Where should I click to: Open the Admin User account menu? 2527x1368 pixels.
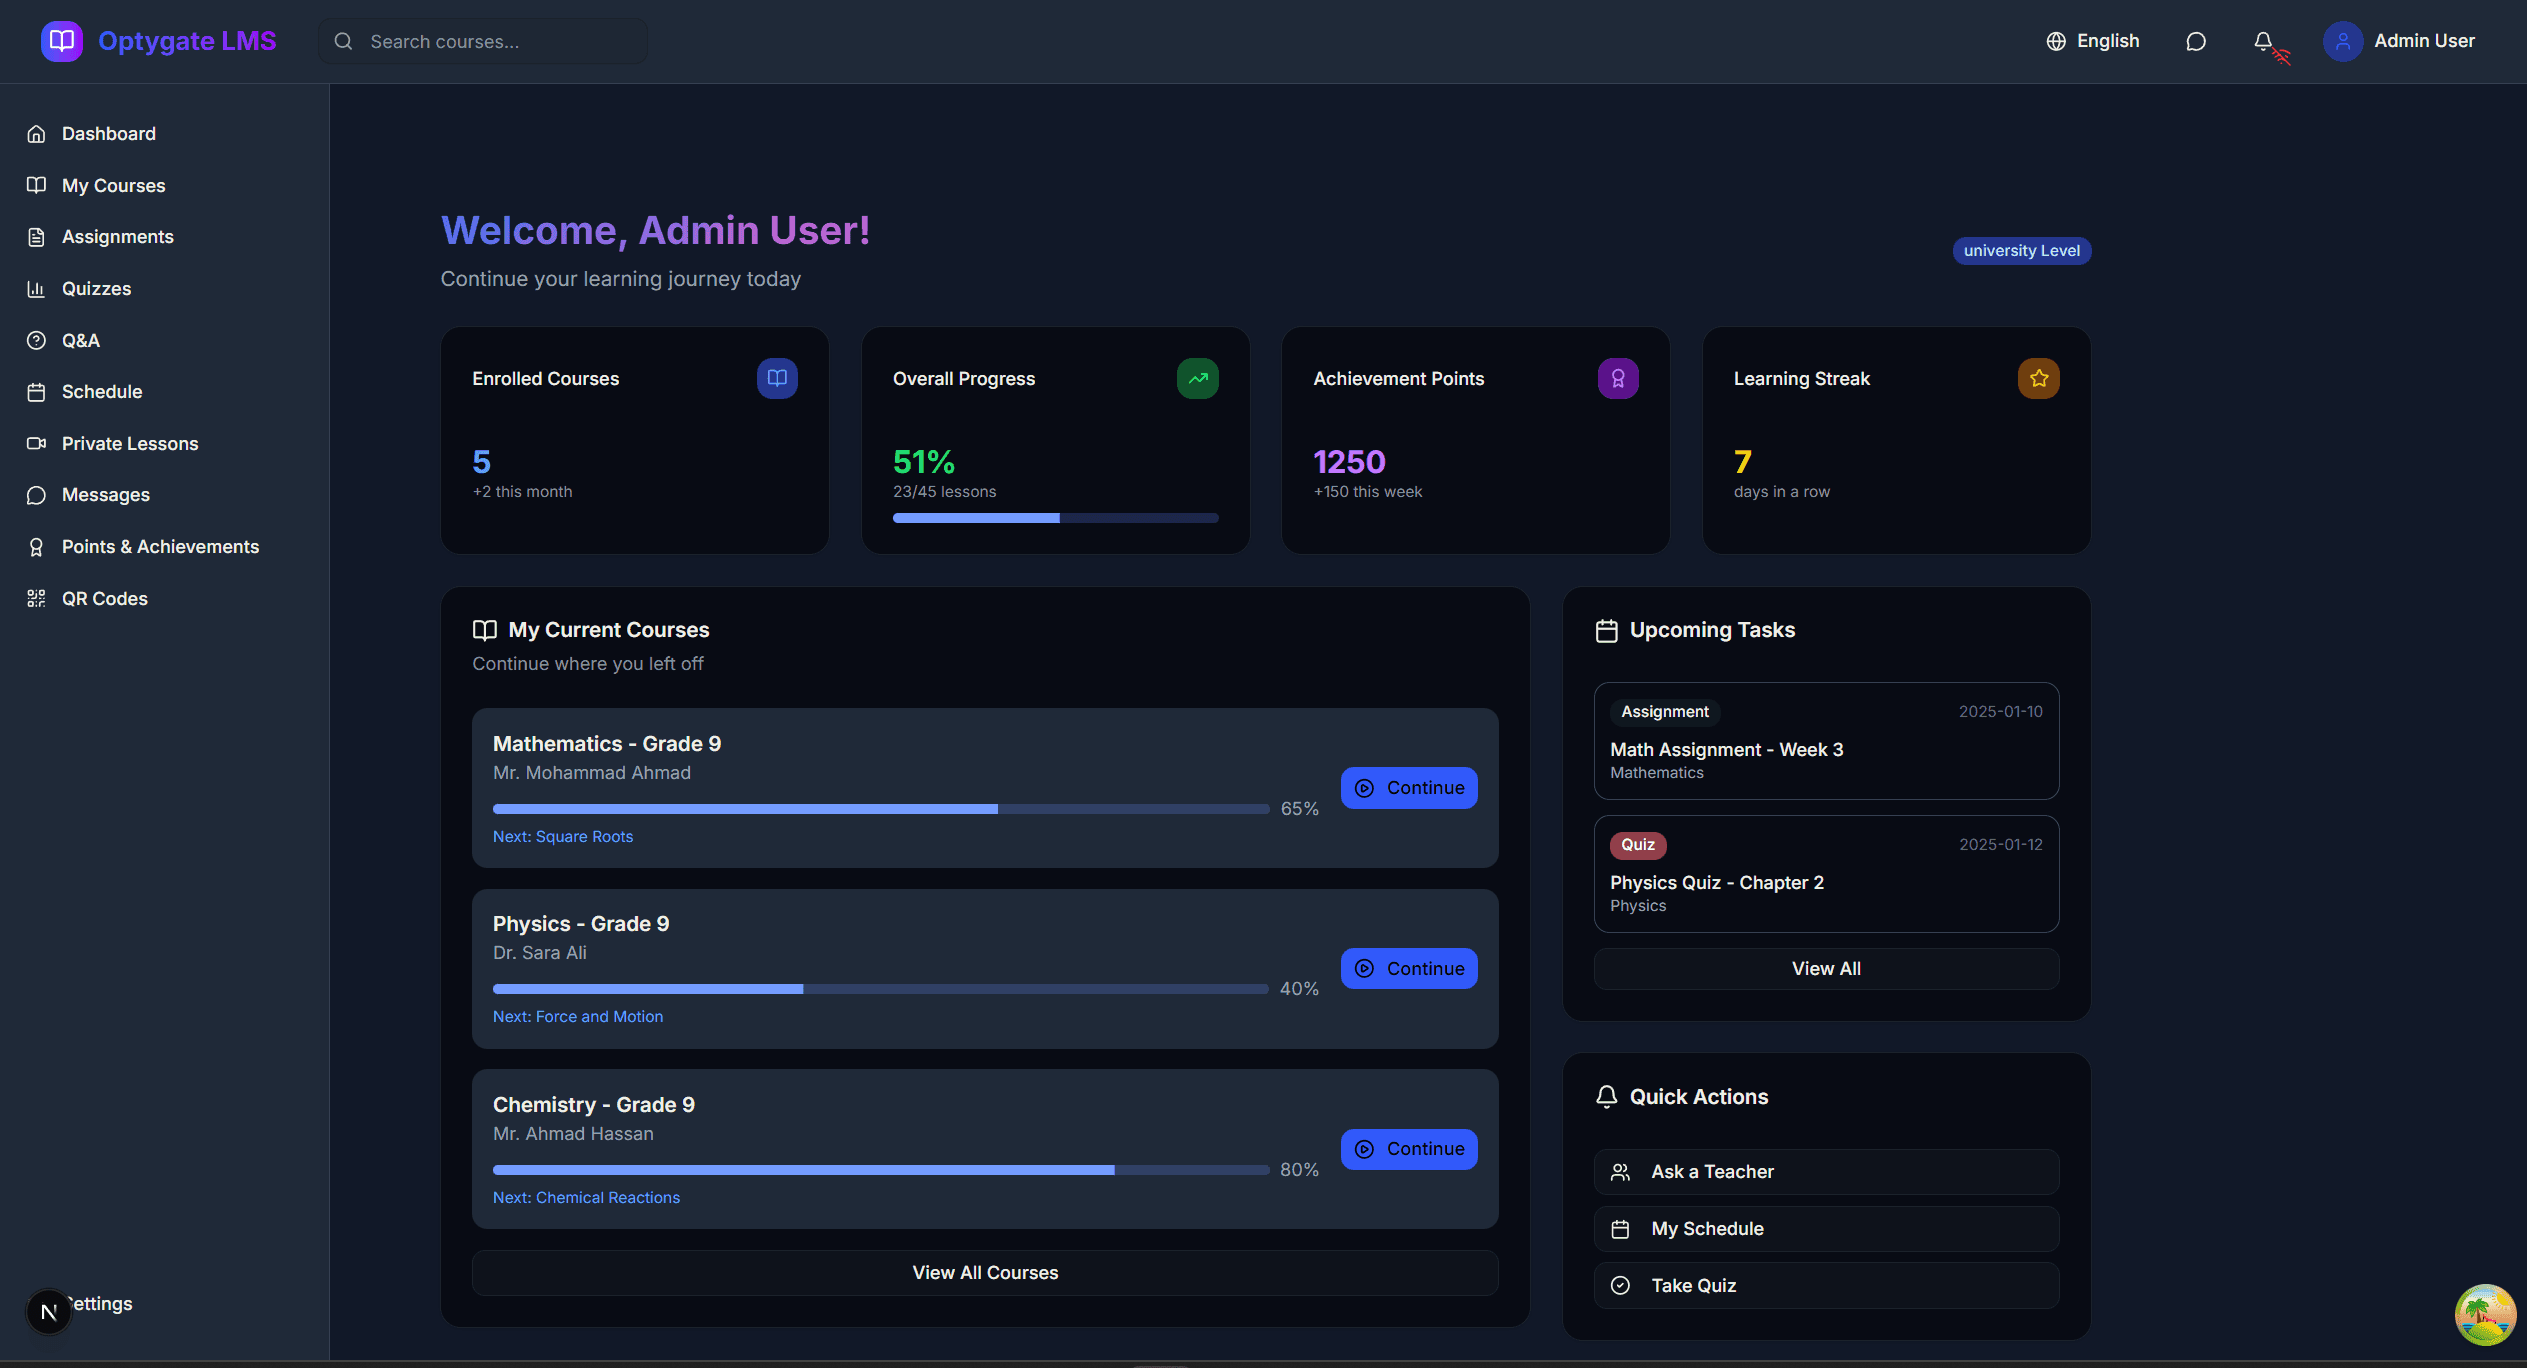coord(2399,41)
